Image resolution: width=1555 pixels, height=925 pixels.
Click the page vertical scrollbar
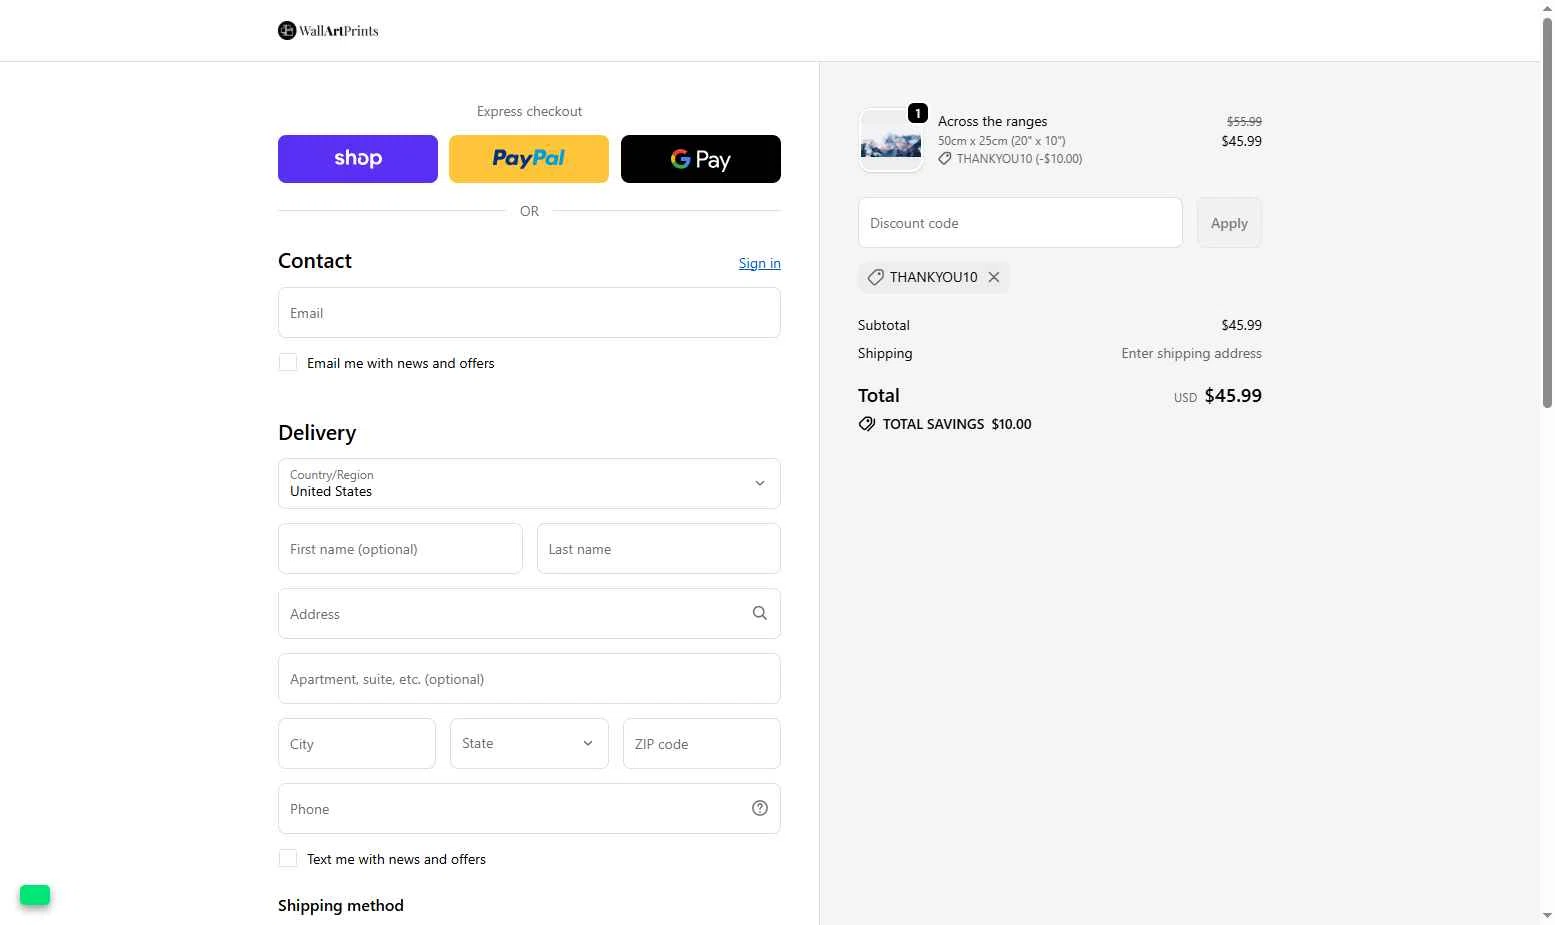(x=1547, y=210)
